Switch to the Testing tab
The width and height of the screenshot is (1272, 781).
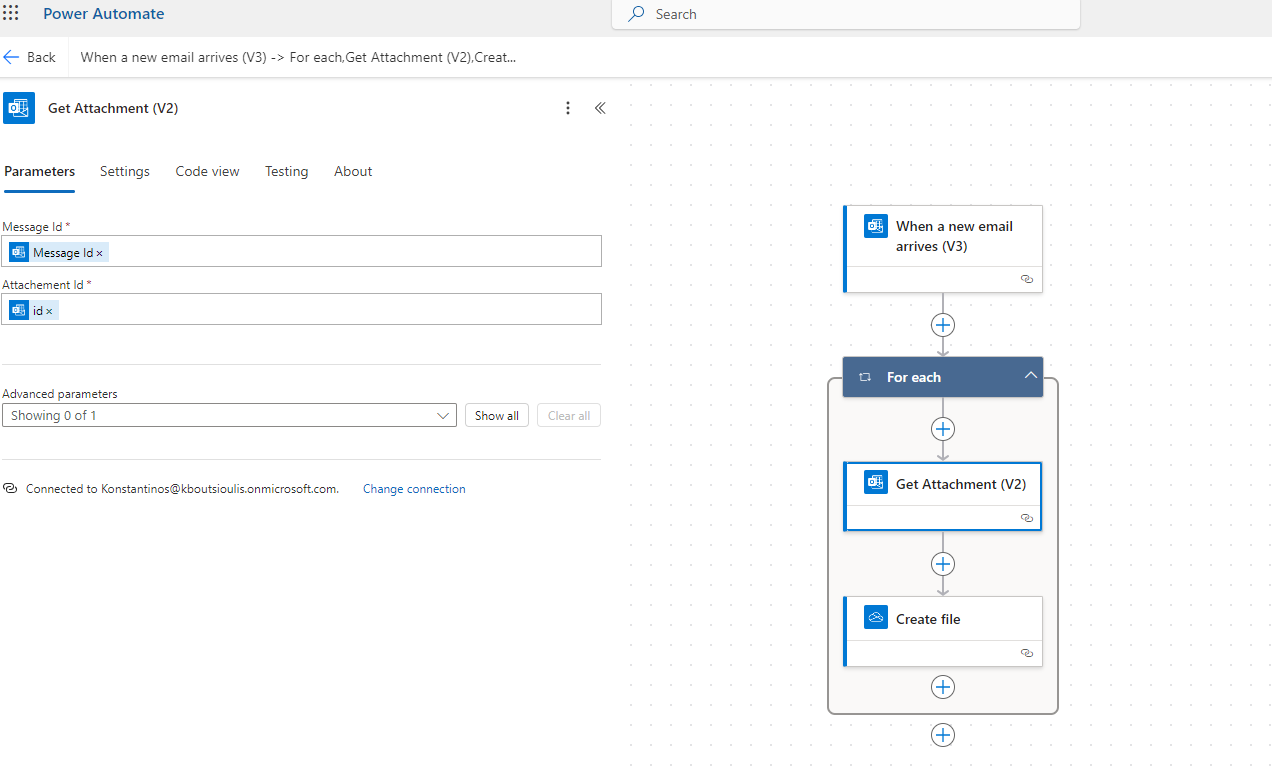(286, 171)
